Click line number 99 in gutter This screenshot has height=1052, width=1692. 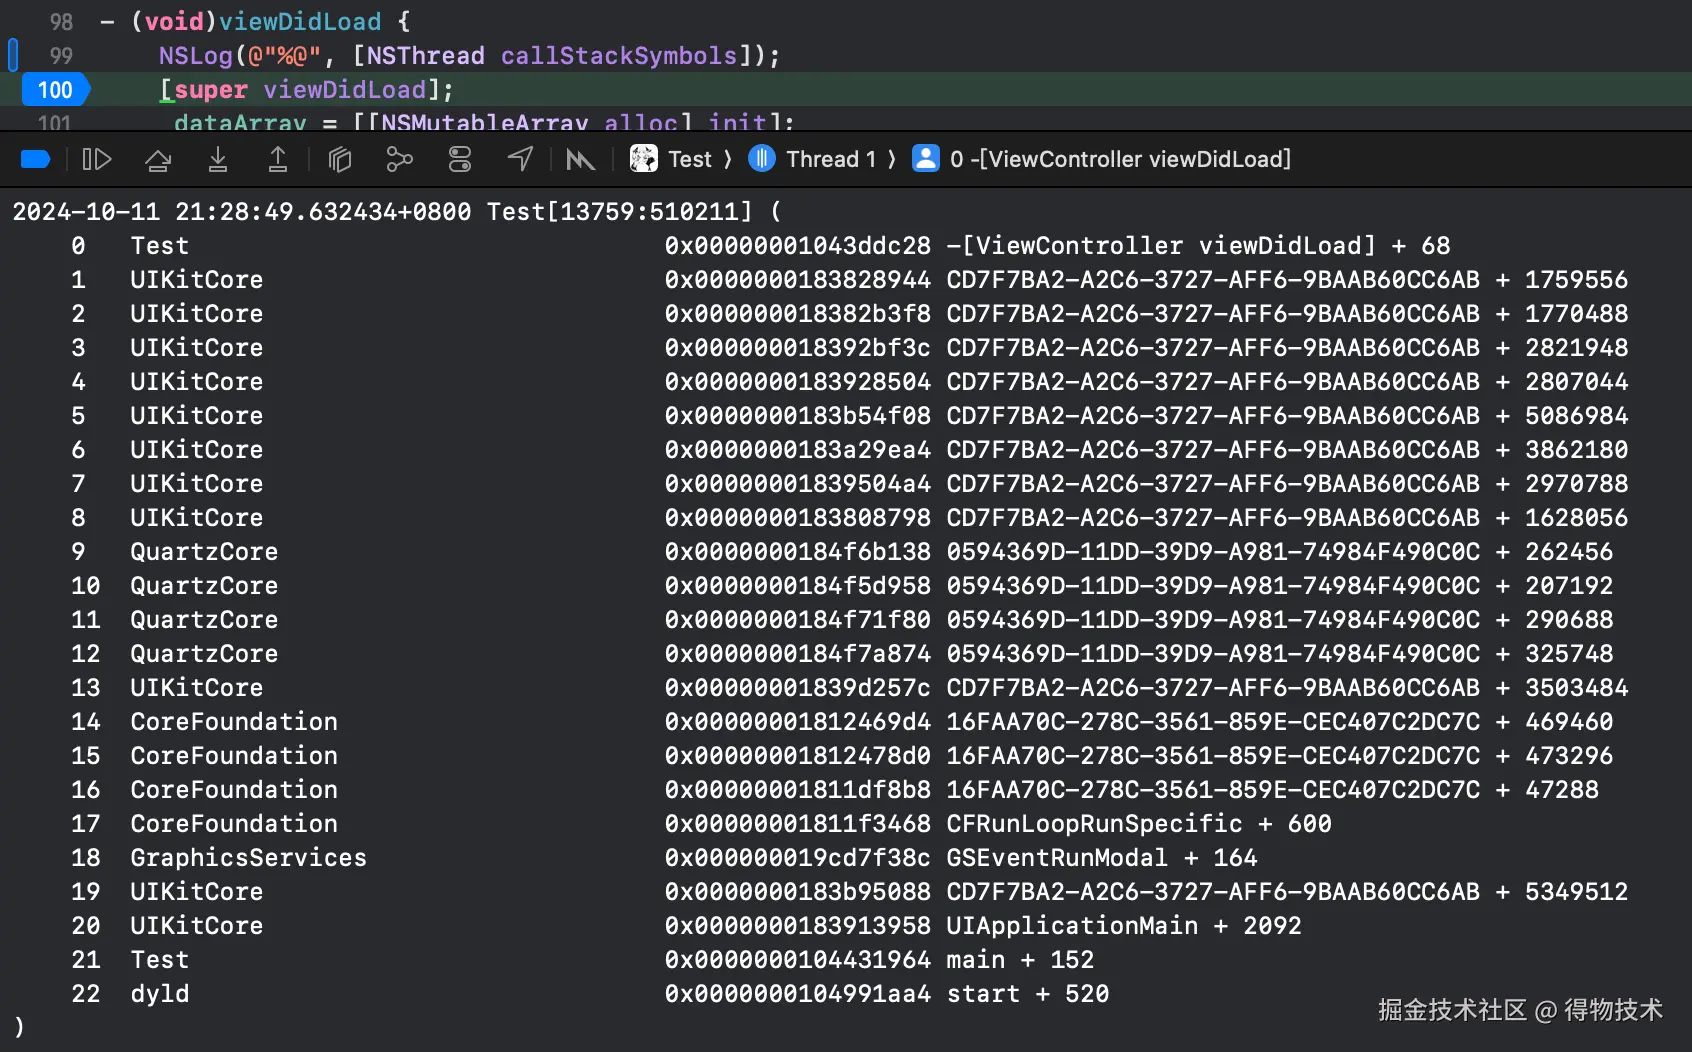click(61, 56)
